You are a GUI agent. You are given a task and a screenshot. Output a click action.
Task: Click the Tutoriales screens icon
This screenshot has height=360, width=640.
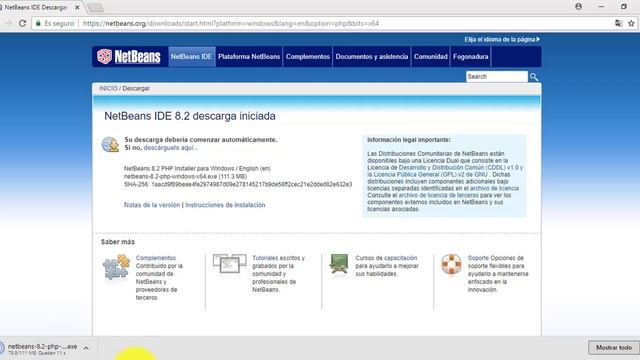pos(229,264)
